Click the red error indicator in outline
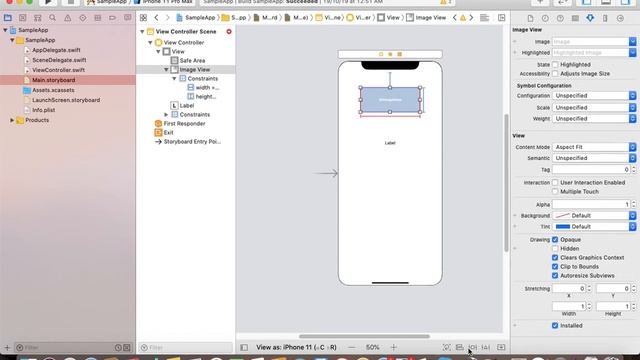The image size is (640, 360). point(229,31)
